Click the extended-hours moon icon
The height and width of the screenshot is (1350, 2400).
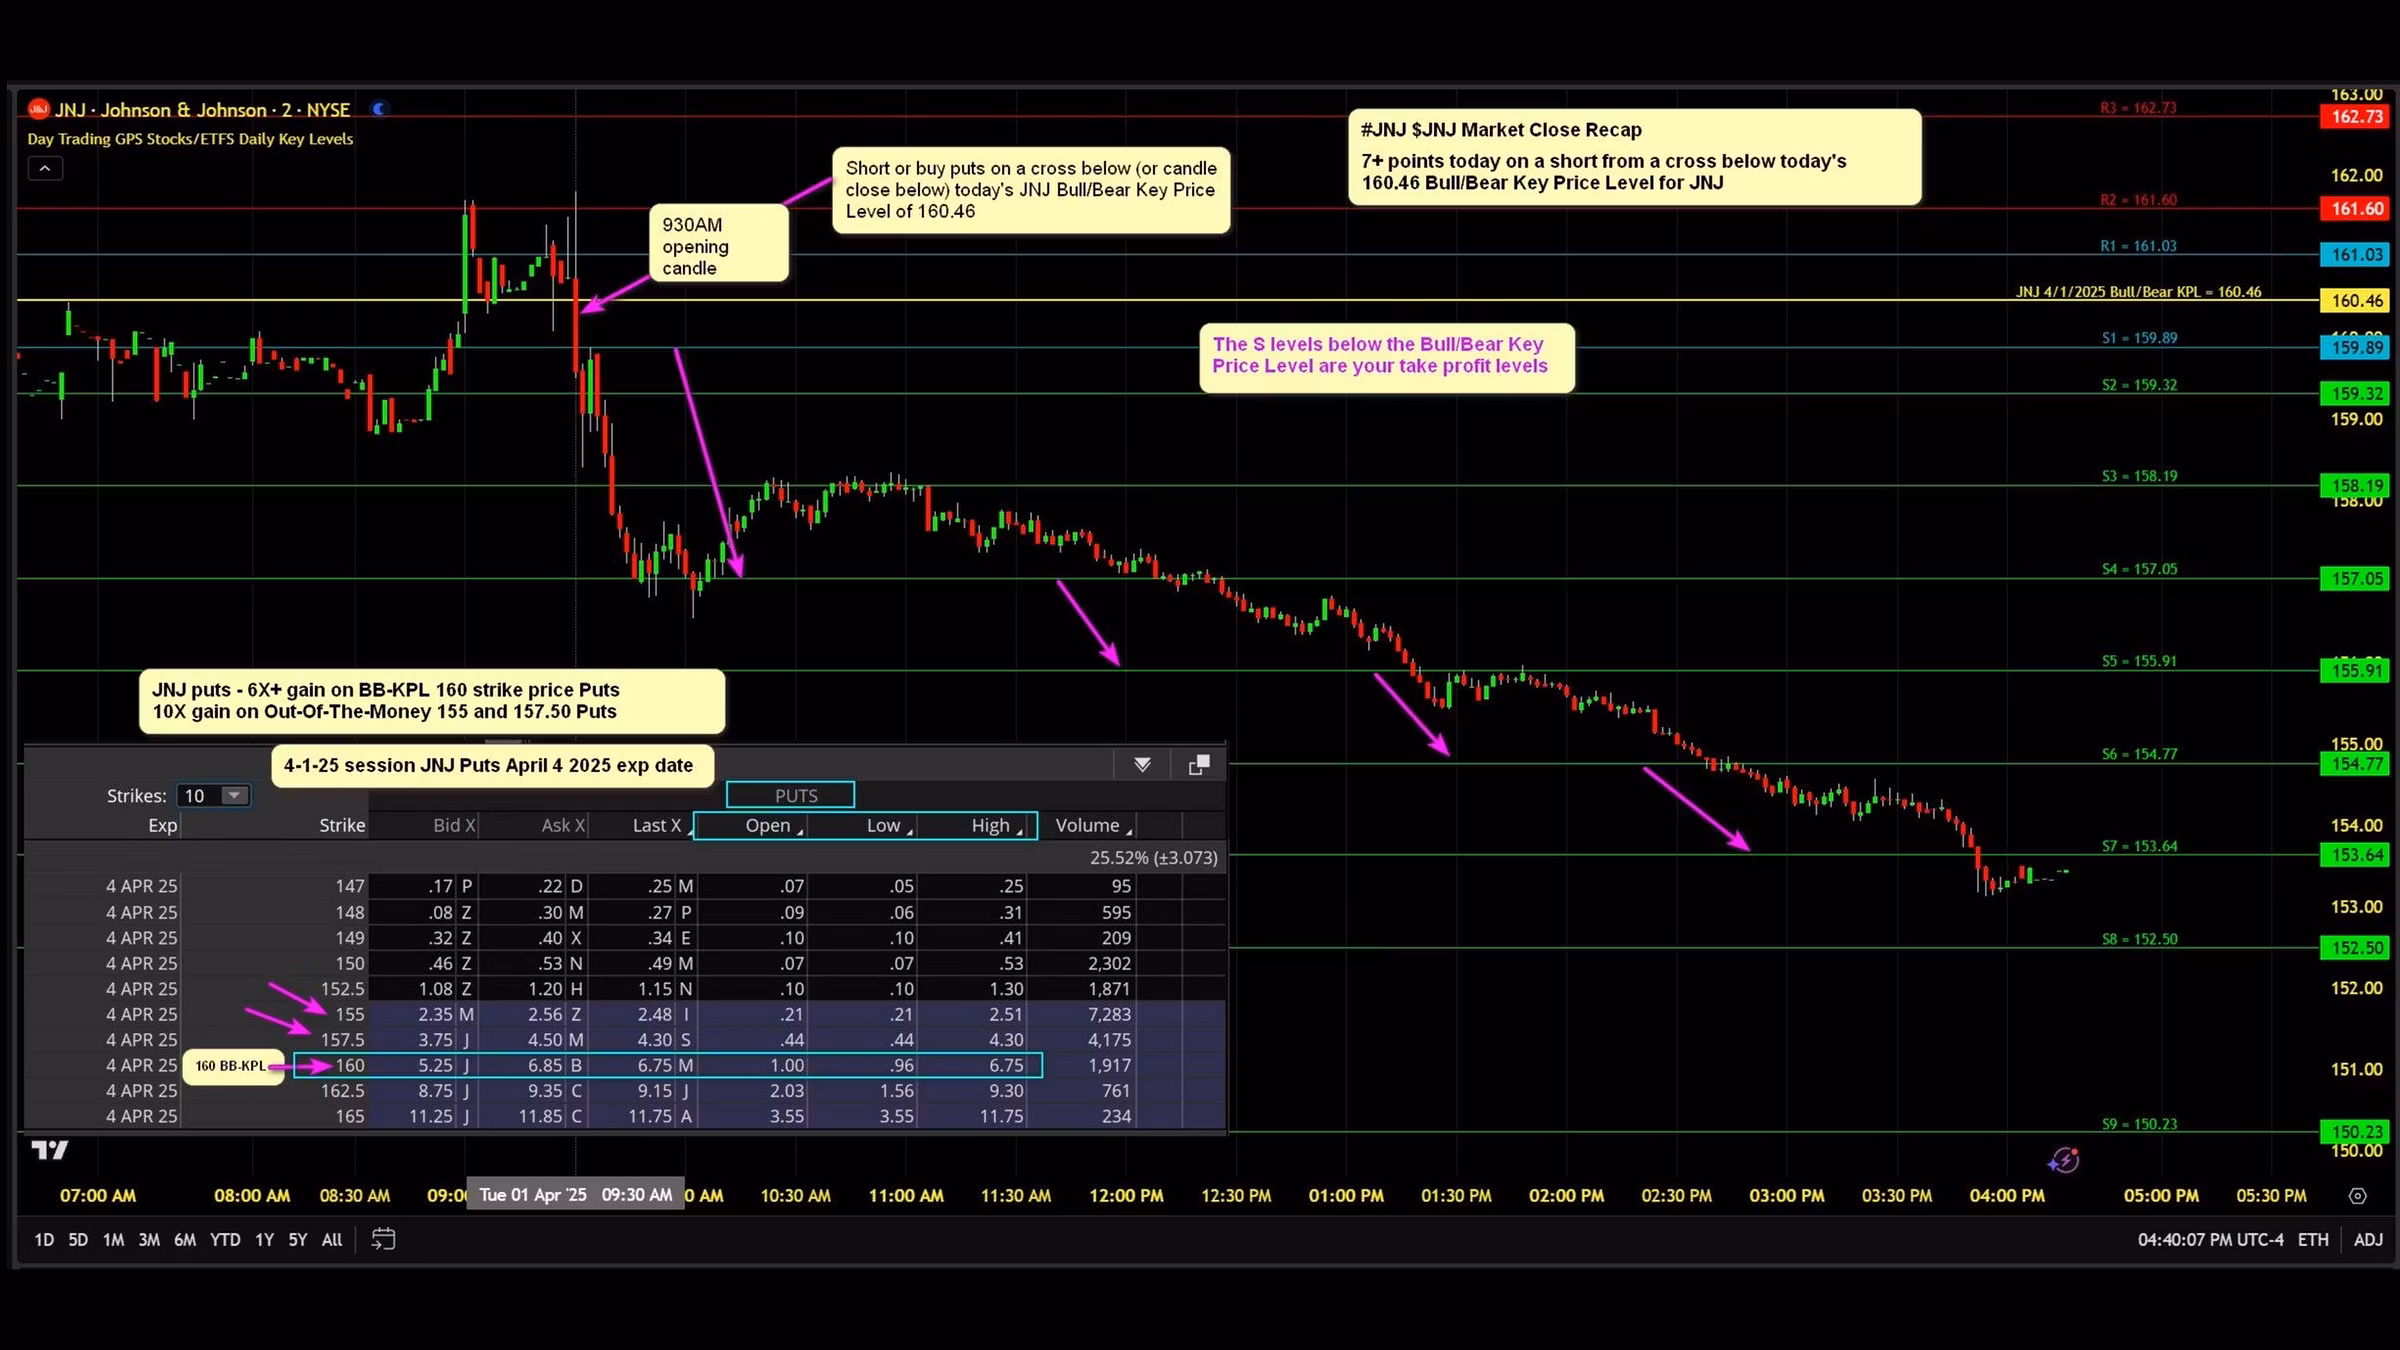click(379, 109)
